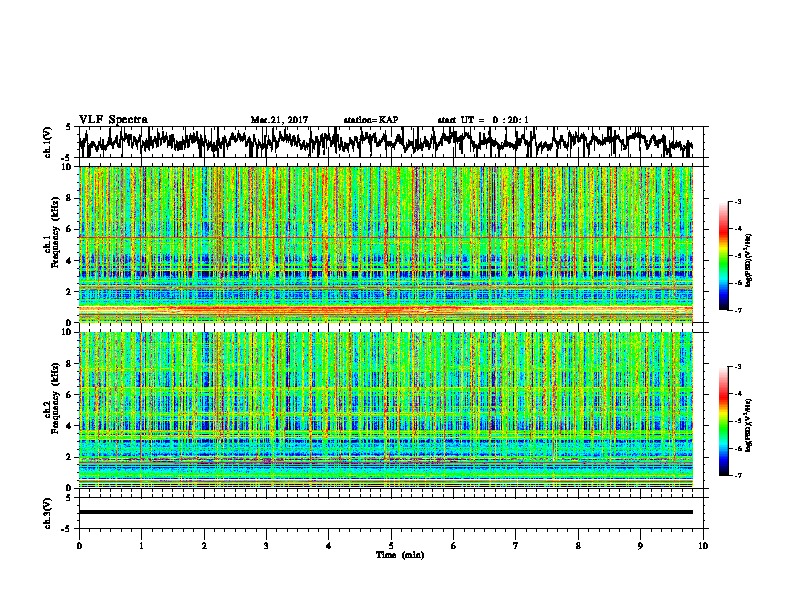Click the ch.1 waveform trace panel
The width and height of the screenshot is (792, 612).
click(390, 142)
